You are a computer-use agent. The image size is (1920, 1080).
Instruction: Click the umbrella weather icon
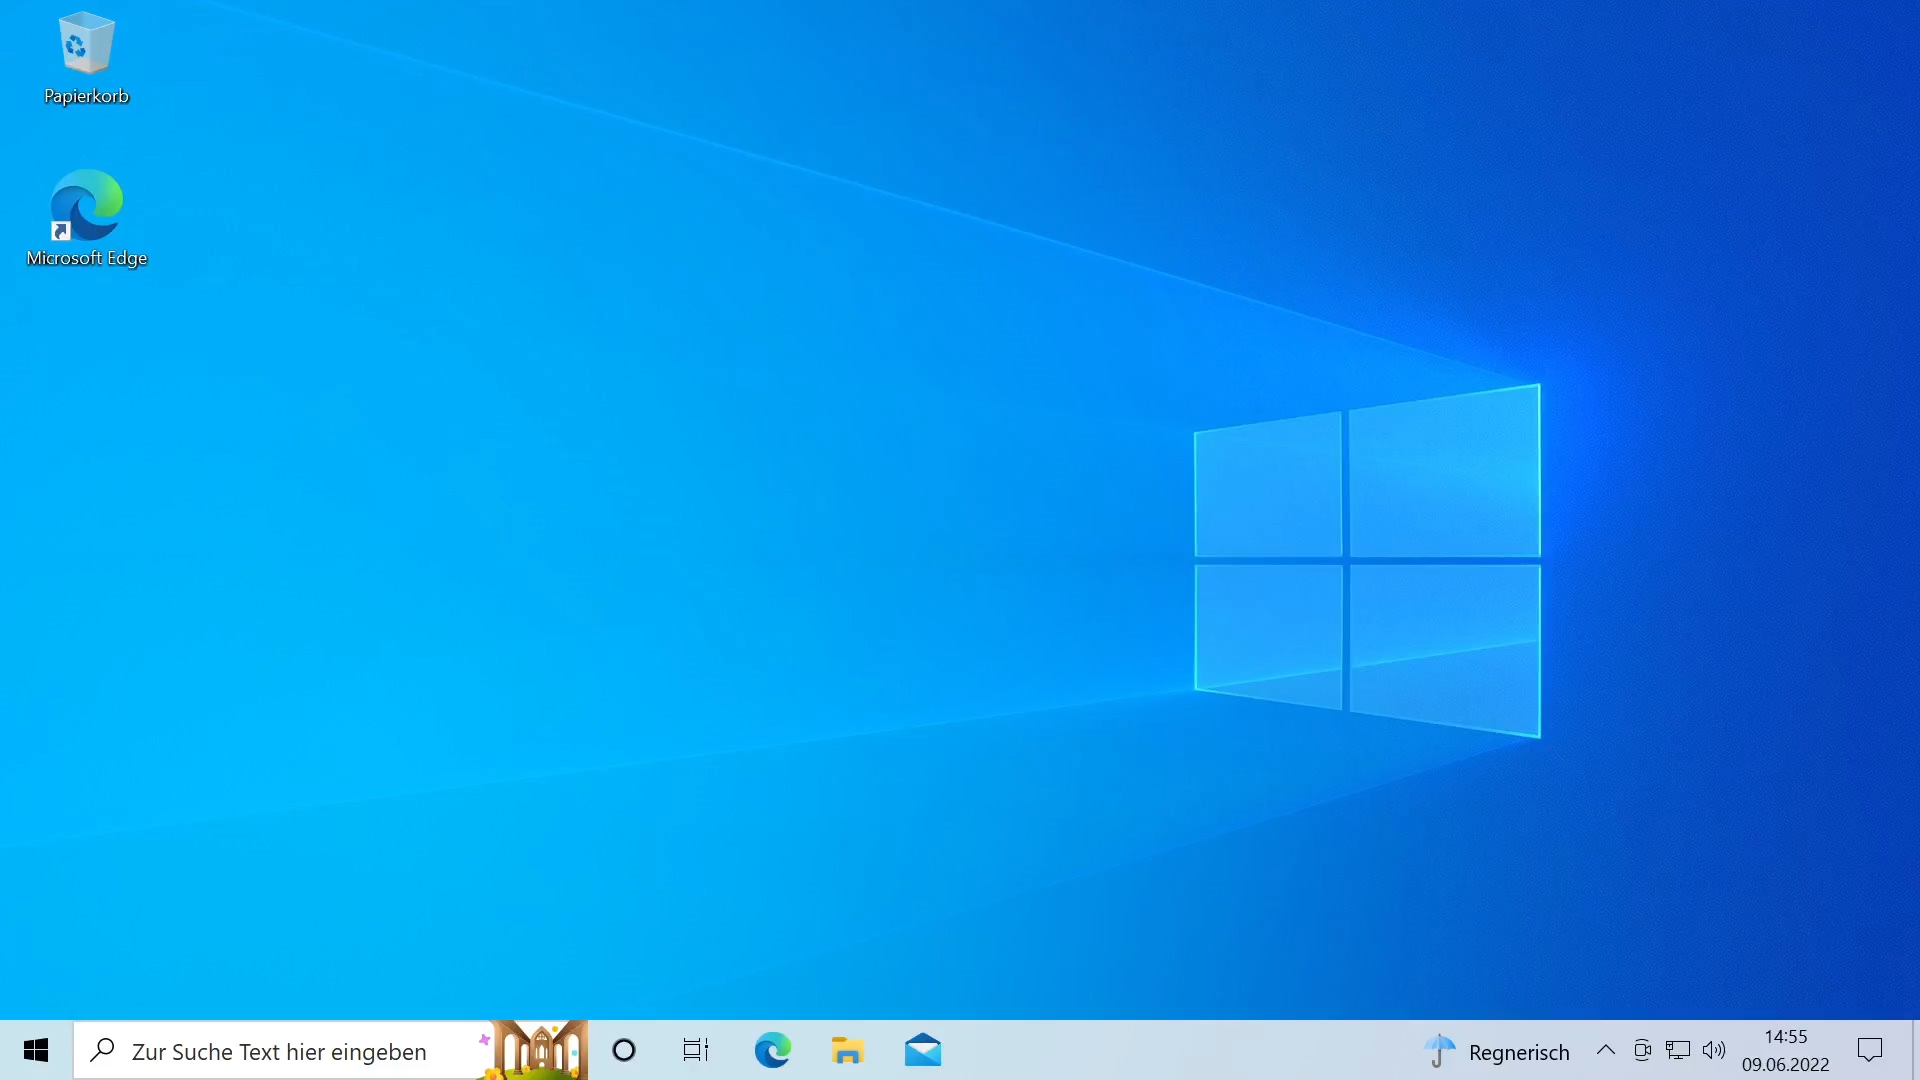coord(1440,1051)
